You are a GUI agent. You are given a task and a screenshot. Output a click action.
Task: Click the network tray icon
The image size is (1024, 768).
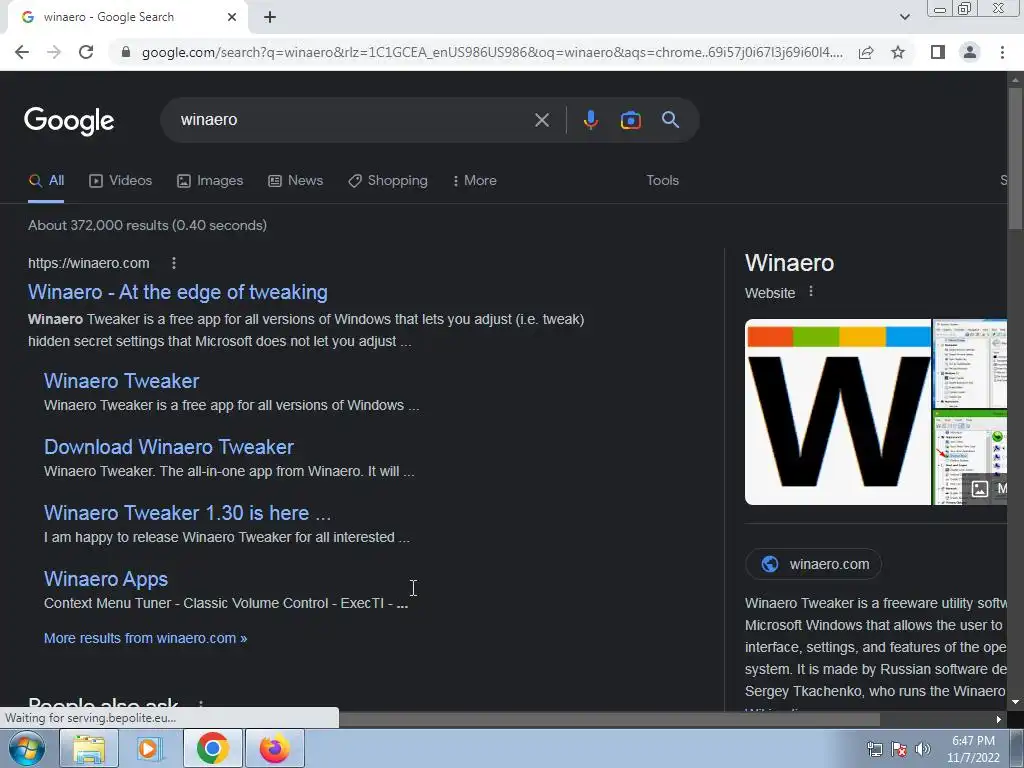[x=874, y=749]
